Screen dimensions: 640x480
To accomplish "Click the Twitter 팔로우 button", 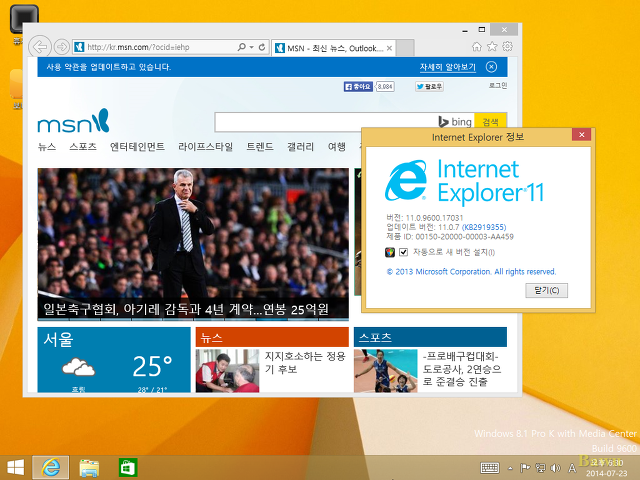I will [429, 87].
